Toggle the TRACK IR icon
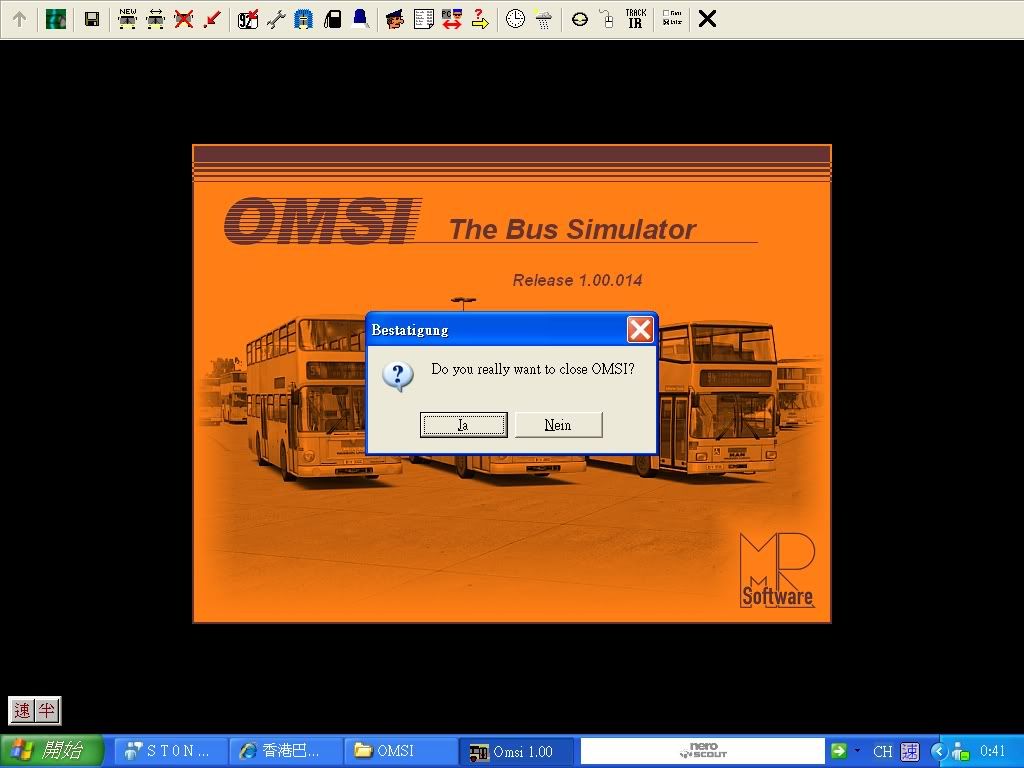Viewport: 1024px width, 768px height. pyautogui.click(x=635, y=19)
